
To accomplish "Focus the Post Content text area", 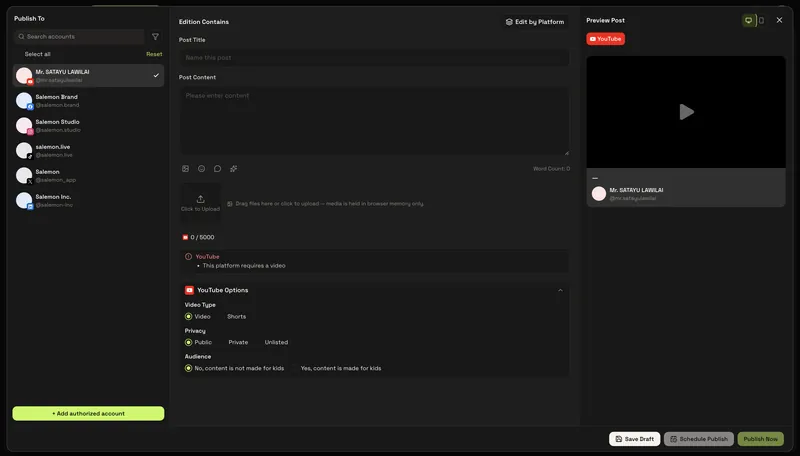I will pyautogui.click(x=374, y=122).
